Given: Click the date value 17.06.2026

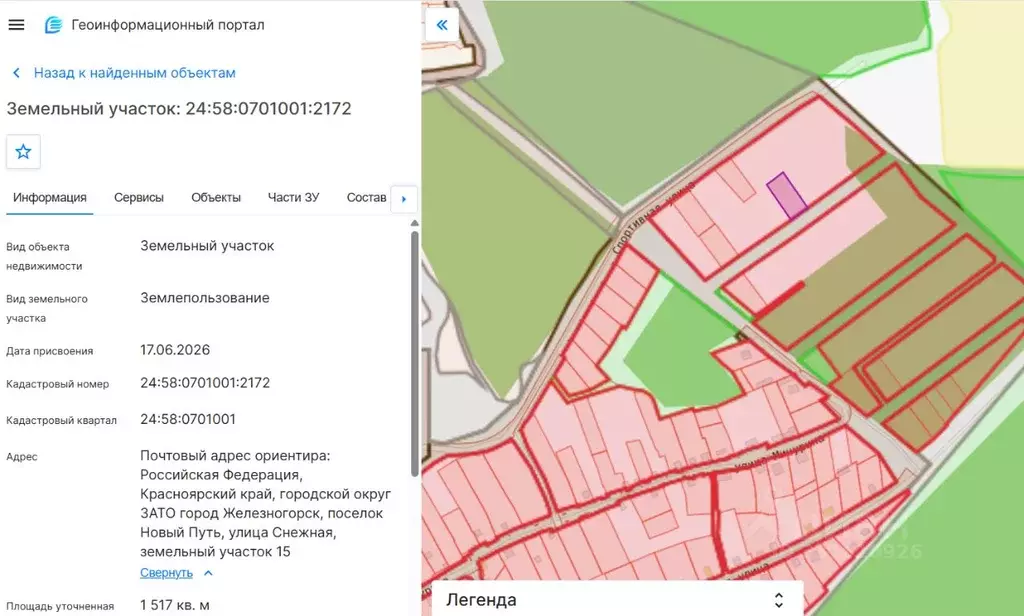Looking at the screenshot, I should (x=175, y=350).
